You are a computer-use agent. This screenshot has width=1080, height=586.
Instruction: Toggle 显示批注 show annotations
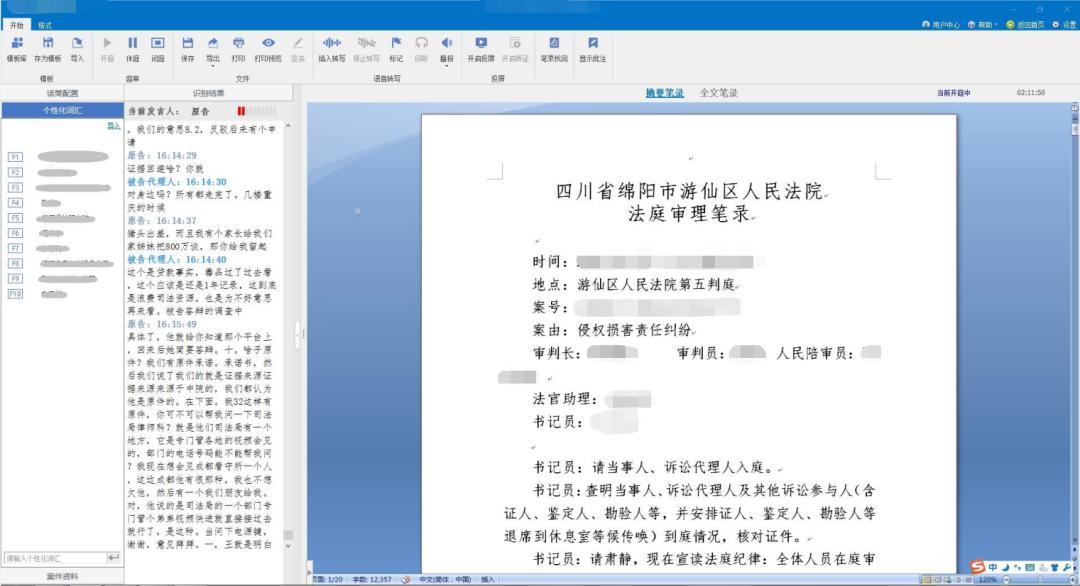592,50
